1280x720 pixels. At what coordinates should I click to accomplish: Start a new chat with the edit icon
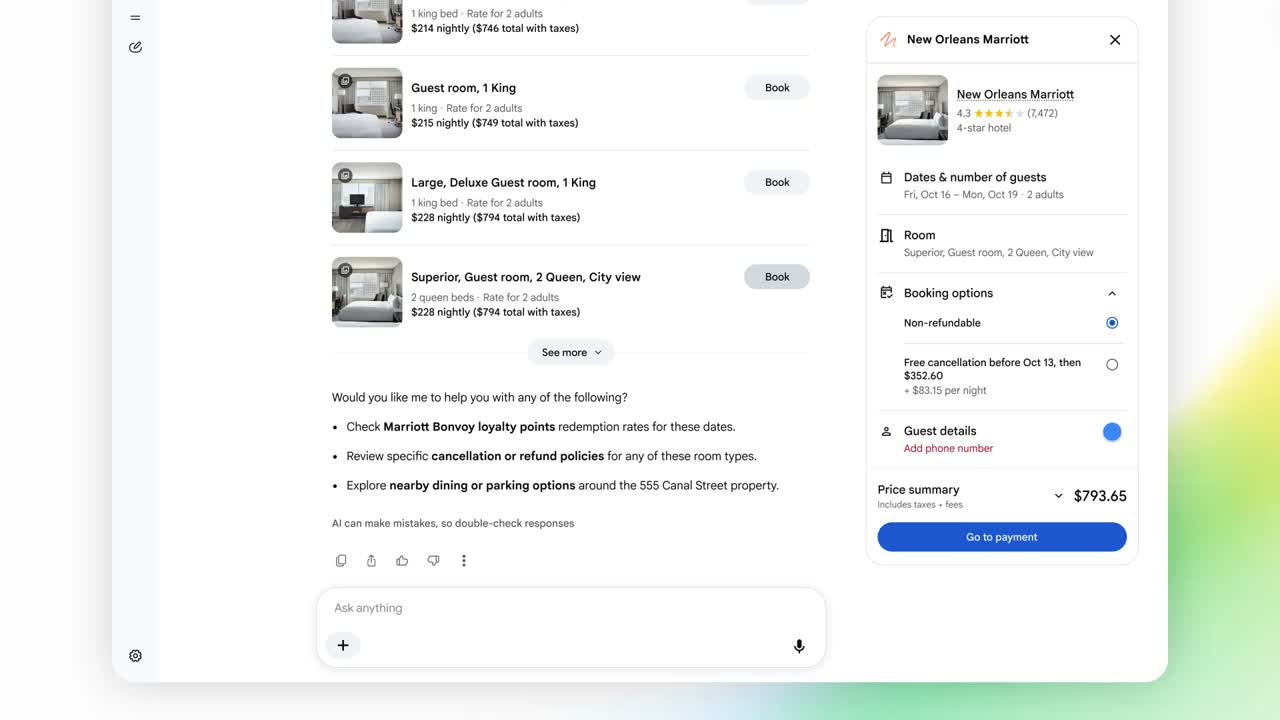click(x=135, y=47)
